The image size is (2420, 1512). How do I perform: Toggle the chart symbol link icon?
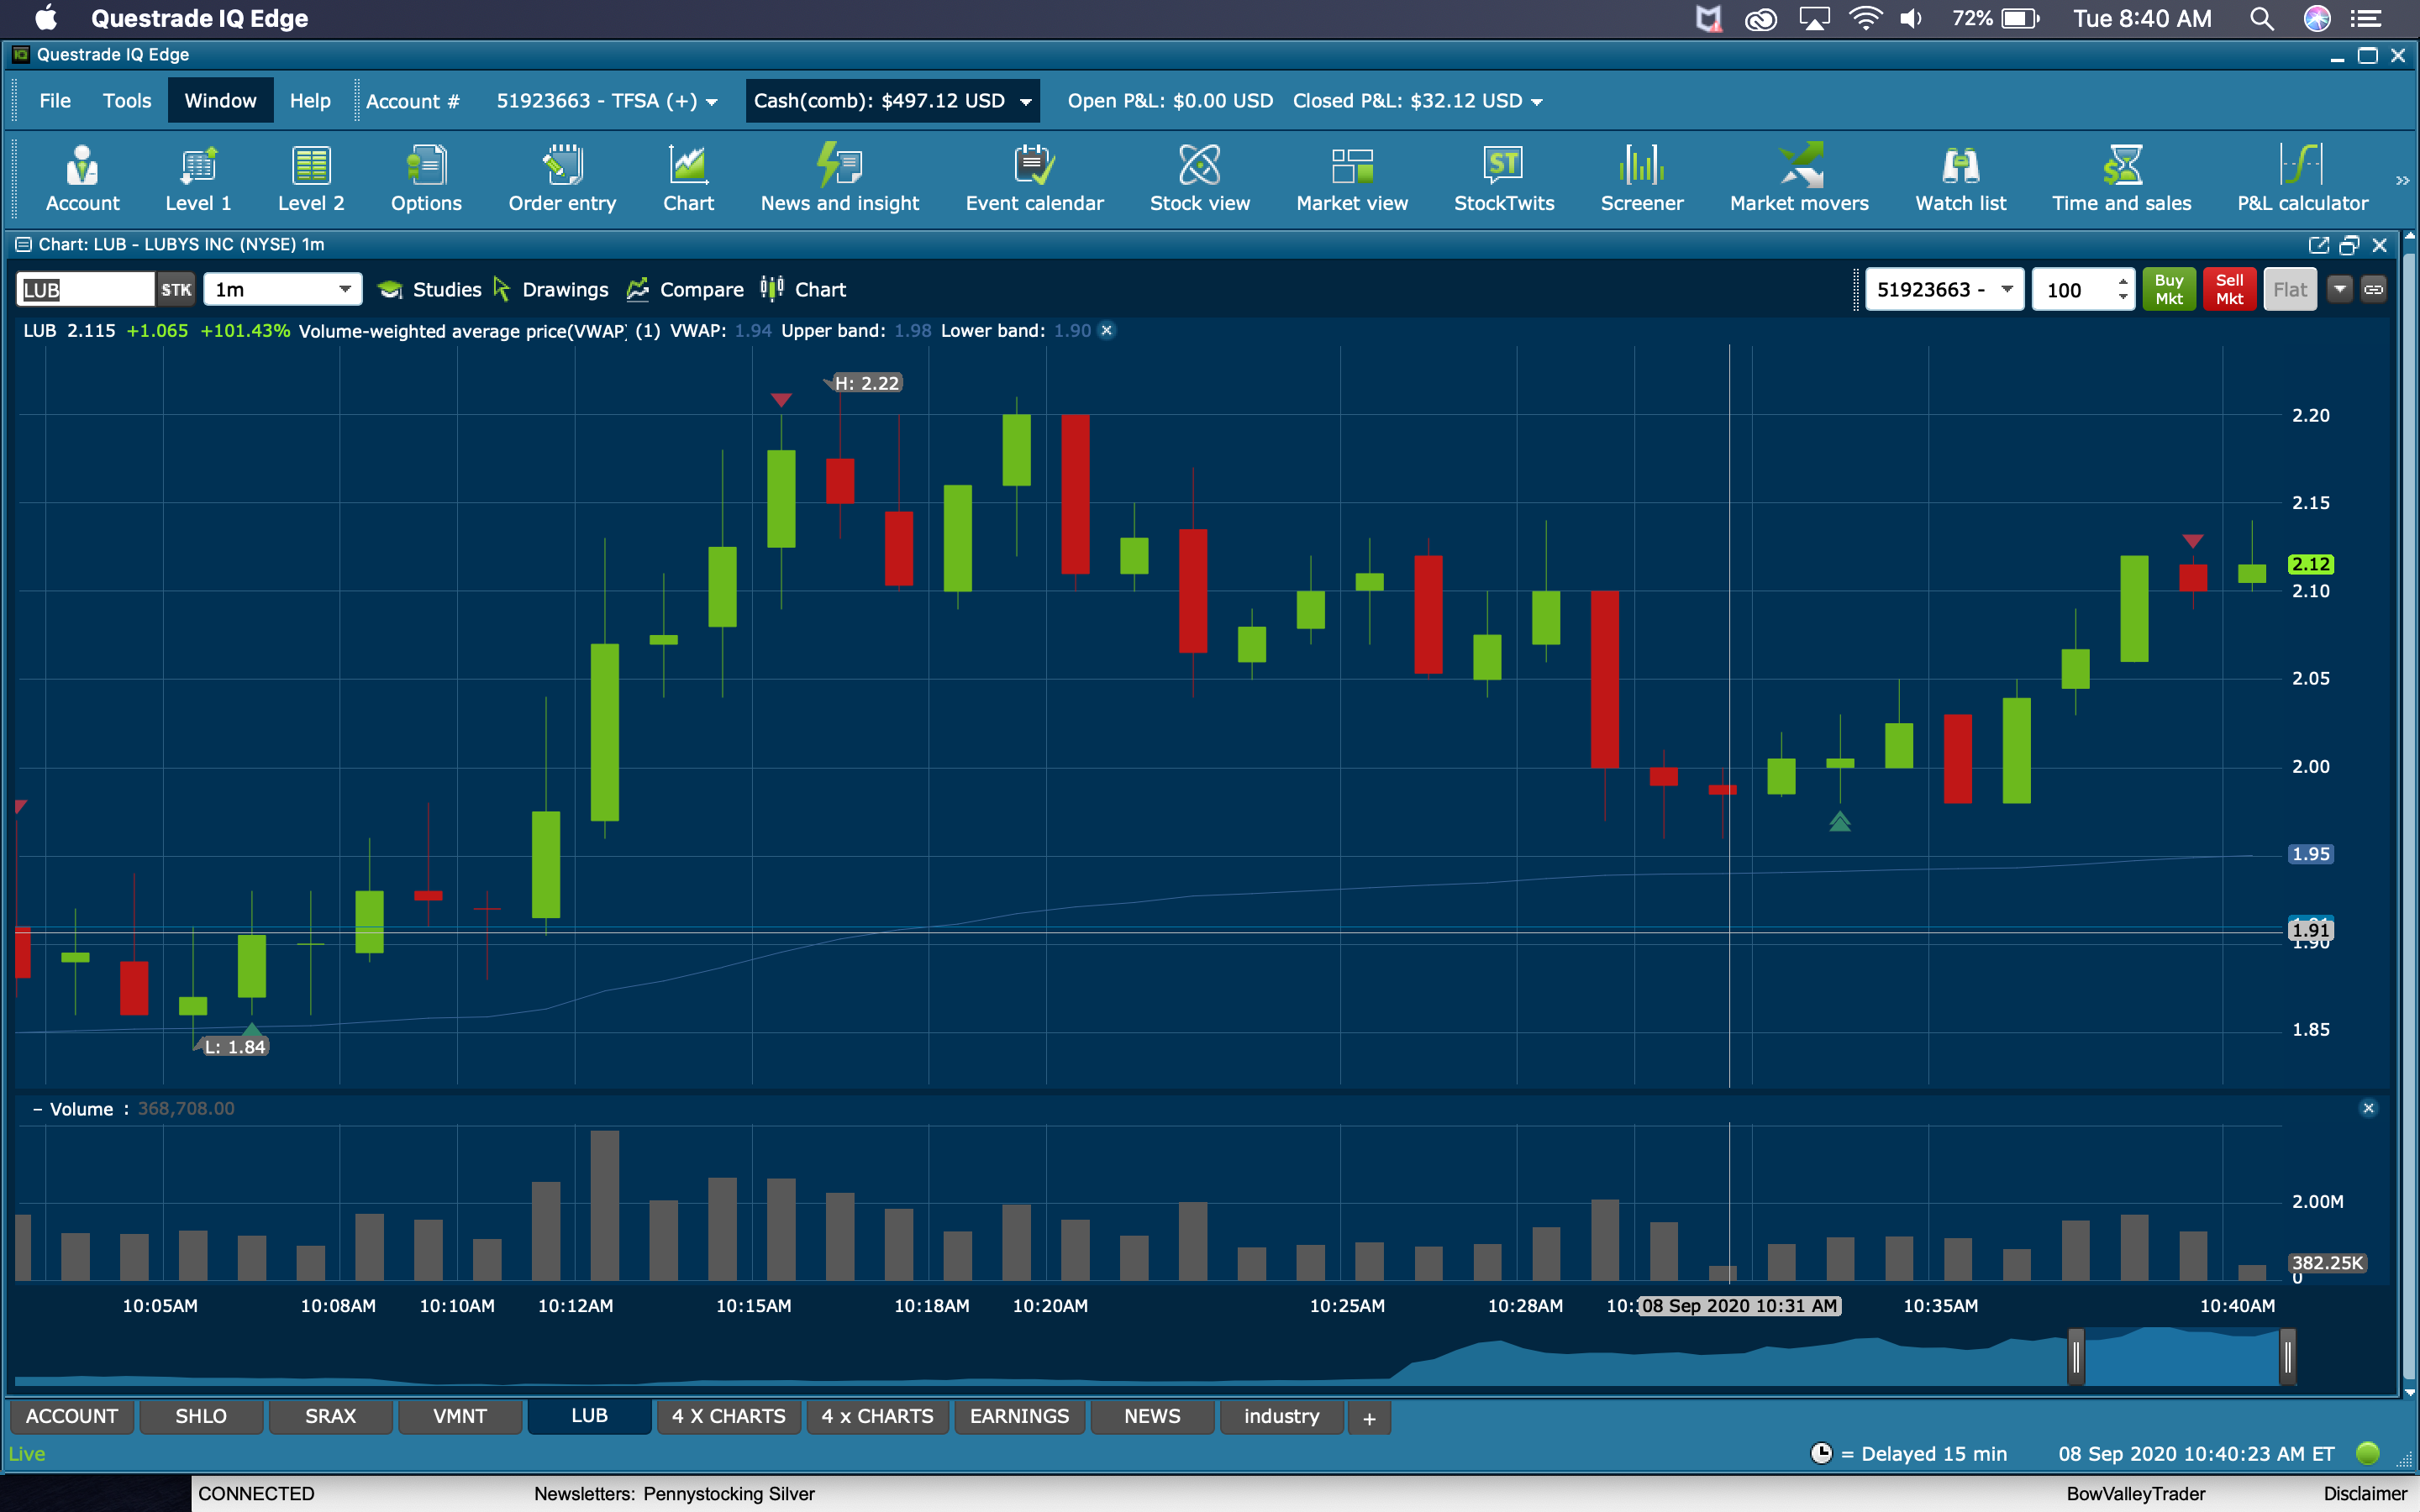[2373, 290]
